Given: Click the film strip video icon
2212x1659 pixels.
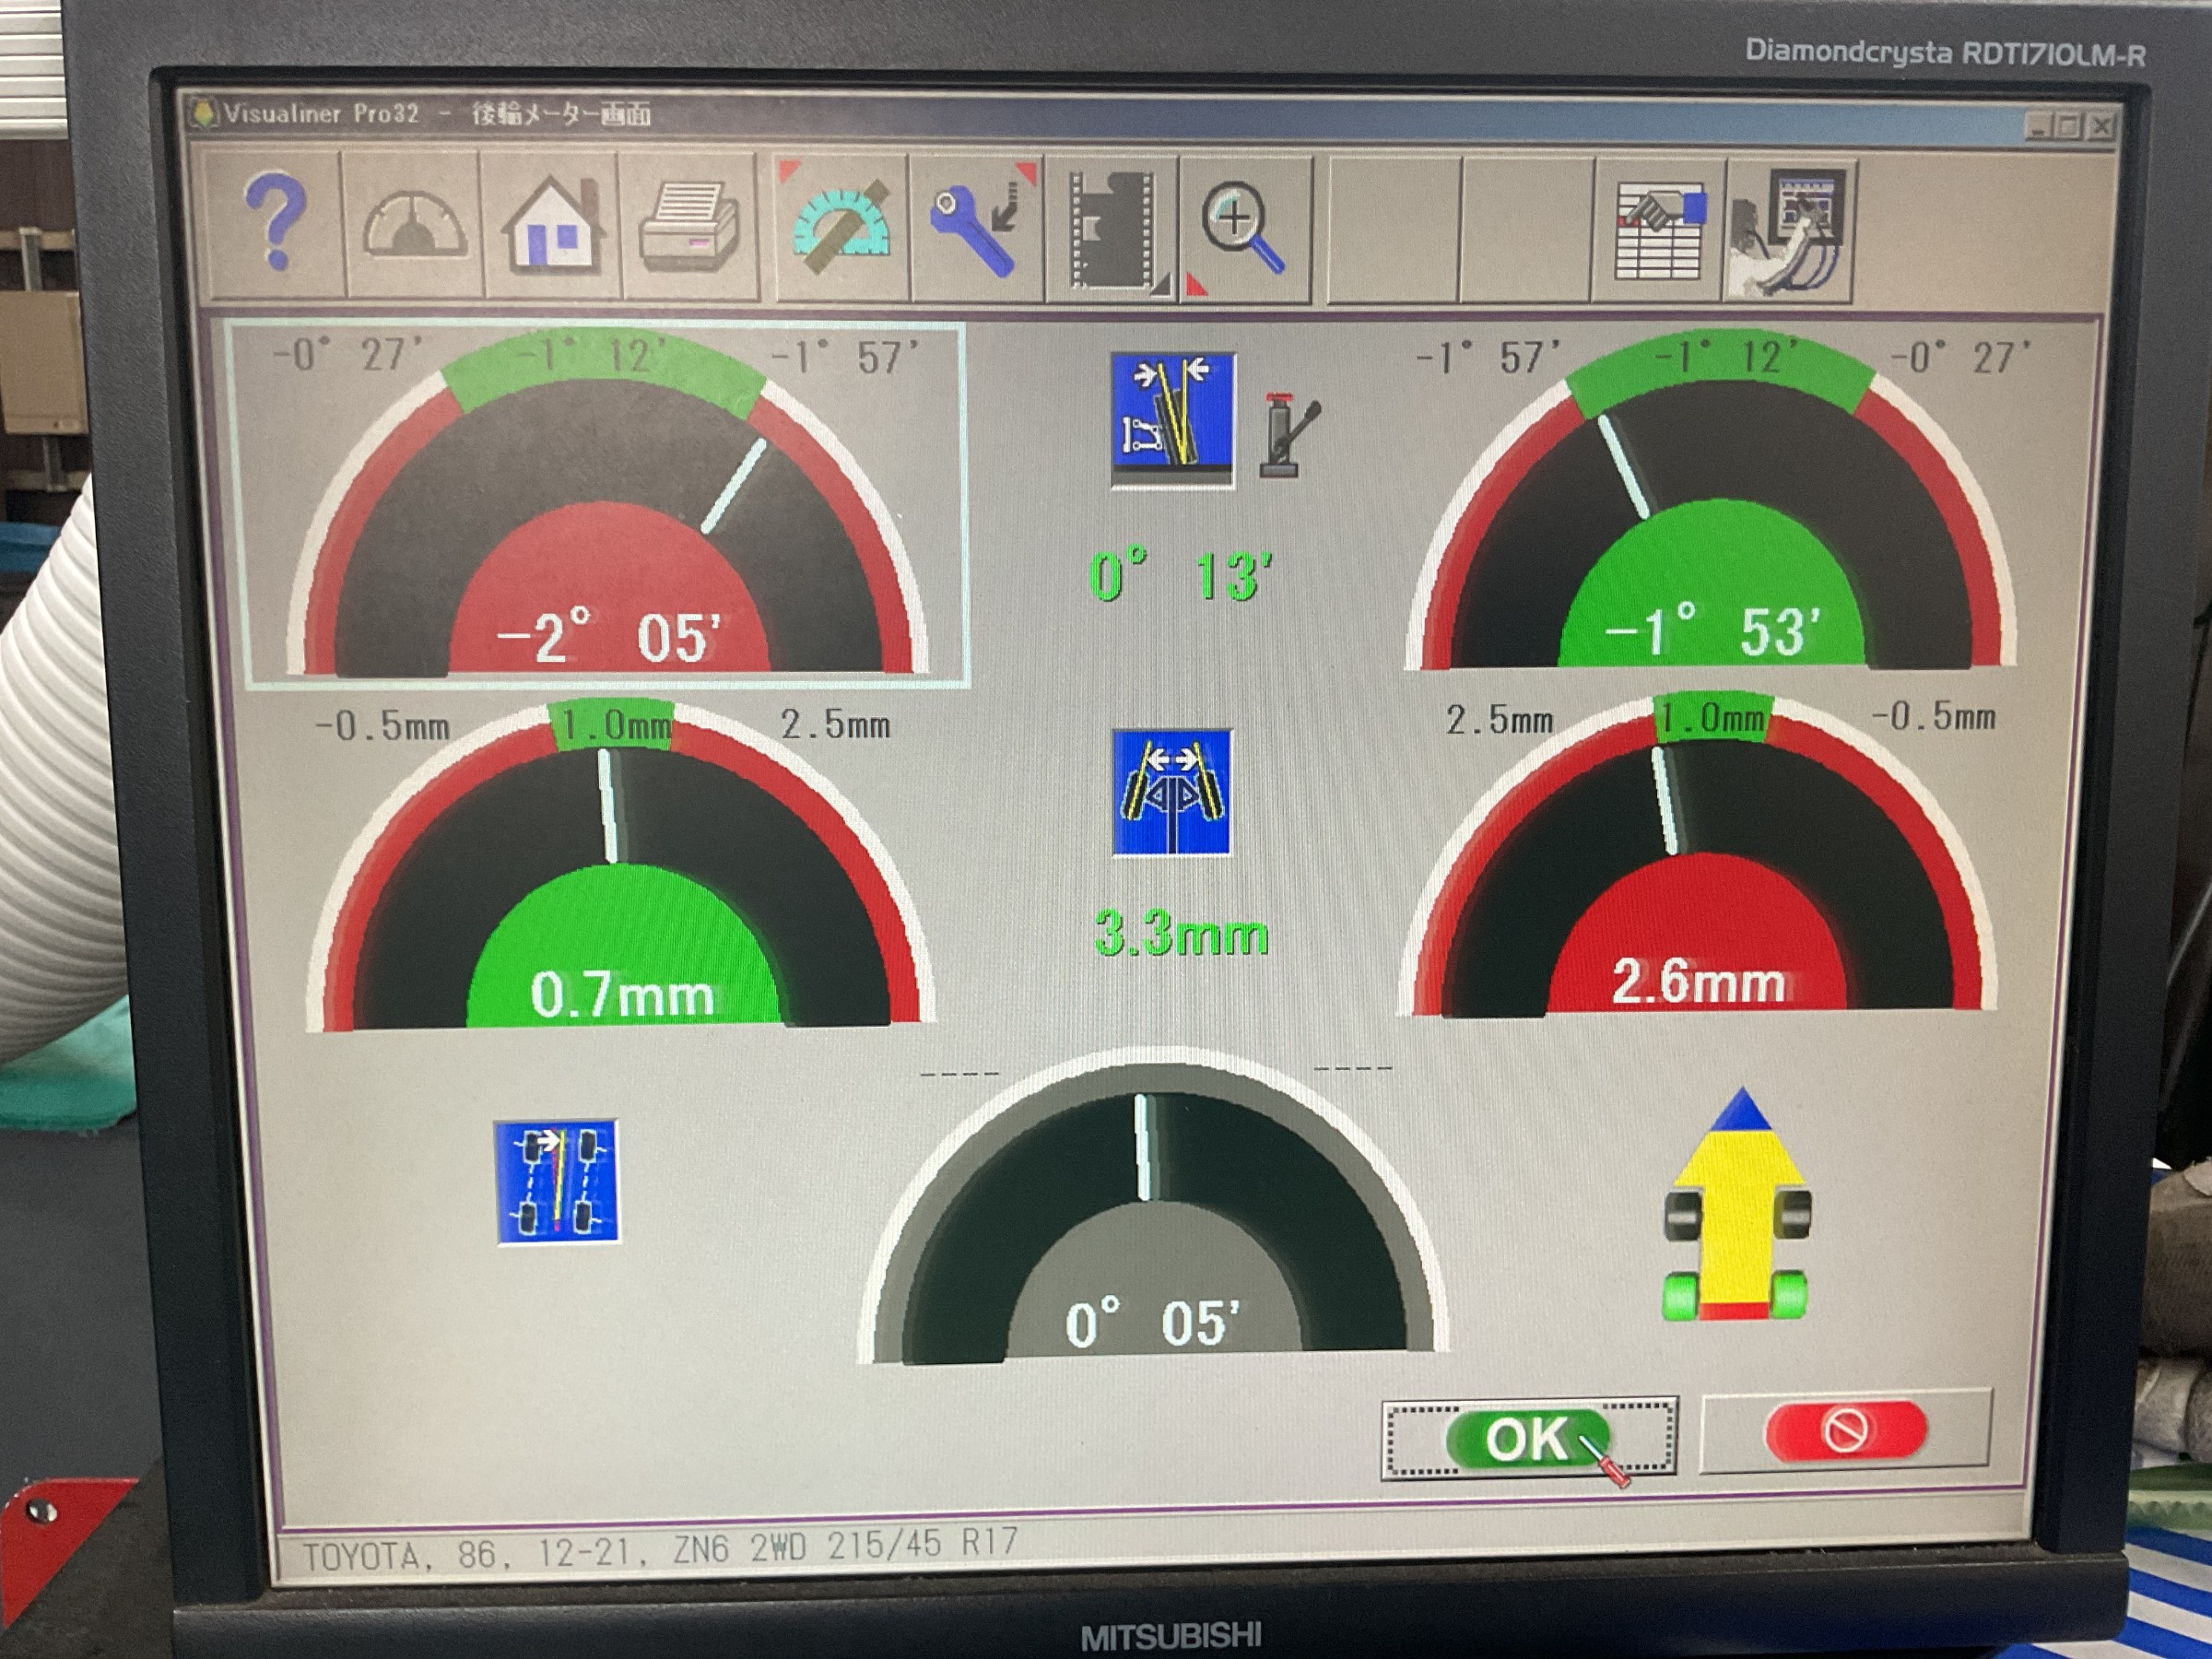Looking at the screenshot, I should (x=1112, y=230).
